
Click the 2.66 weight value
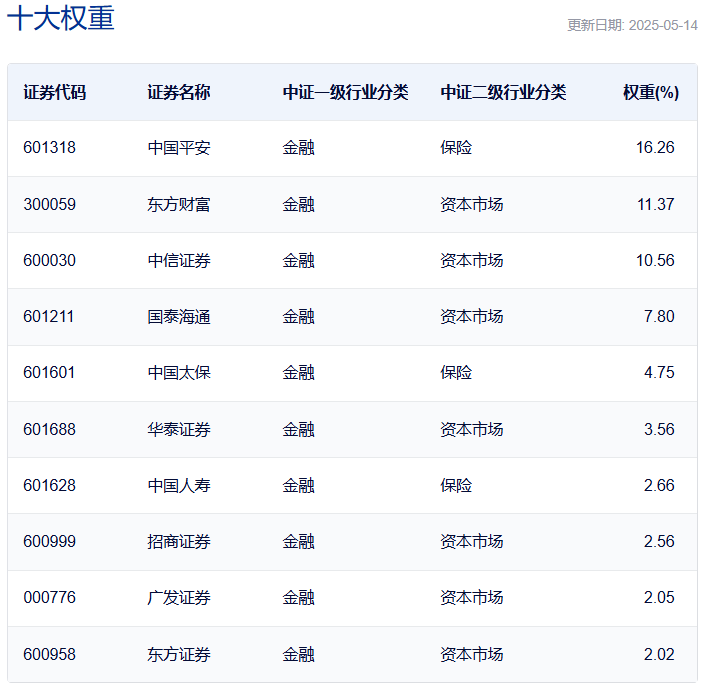[x=659, y=486]
